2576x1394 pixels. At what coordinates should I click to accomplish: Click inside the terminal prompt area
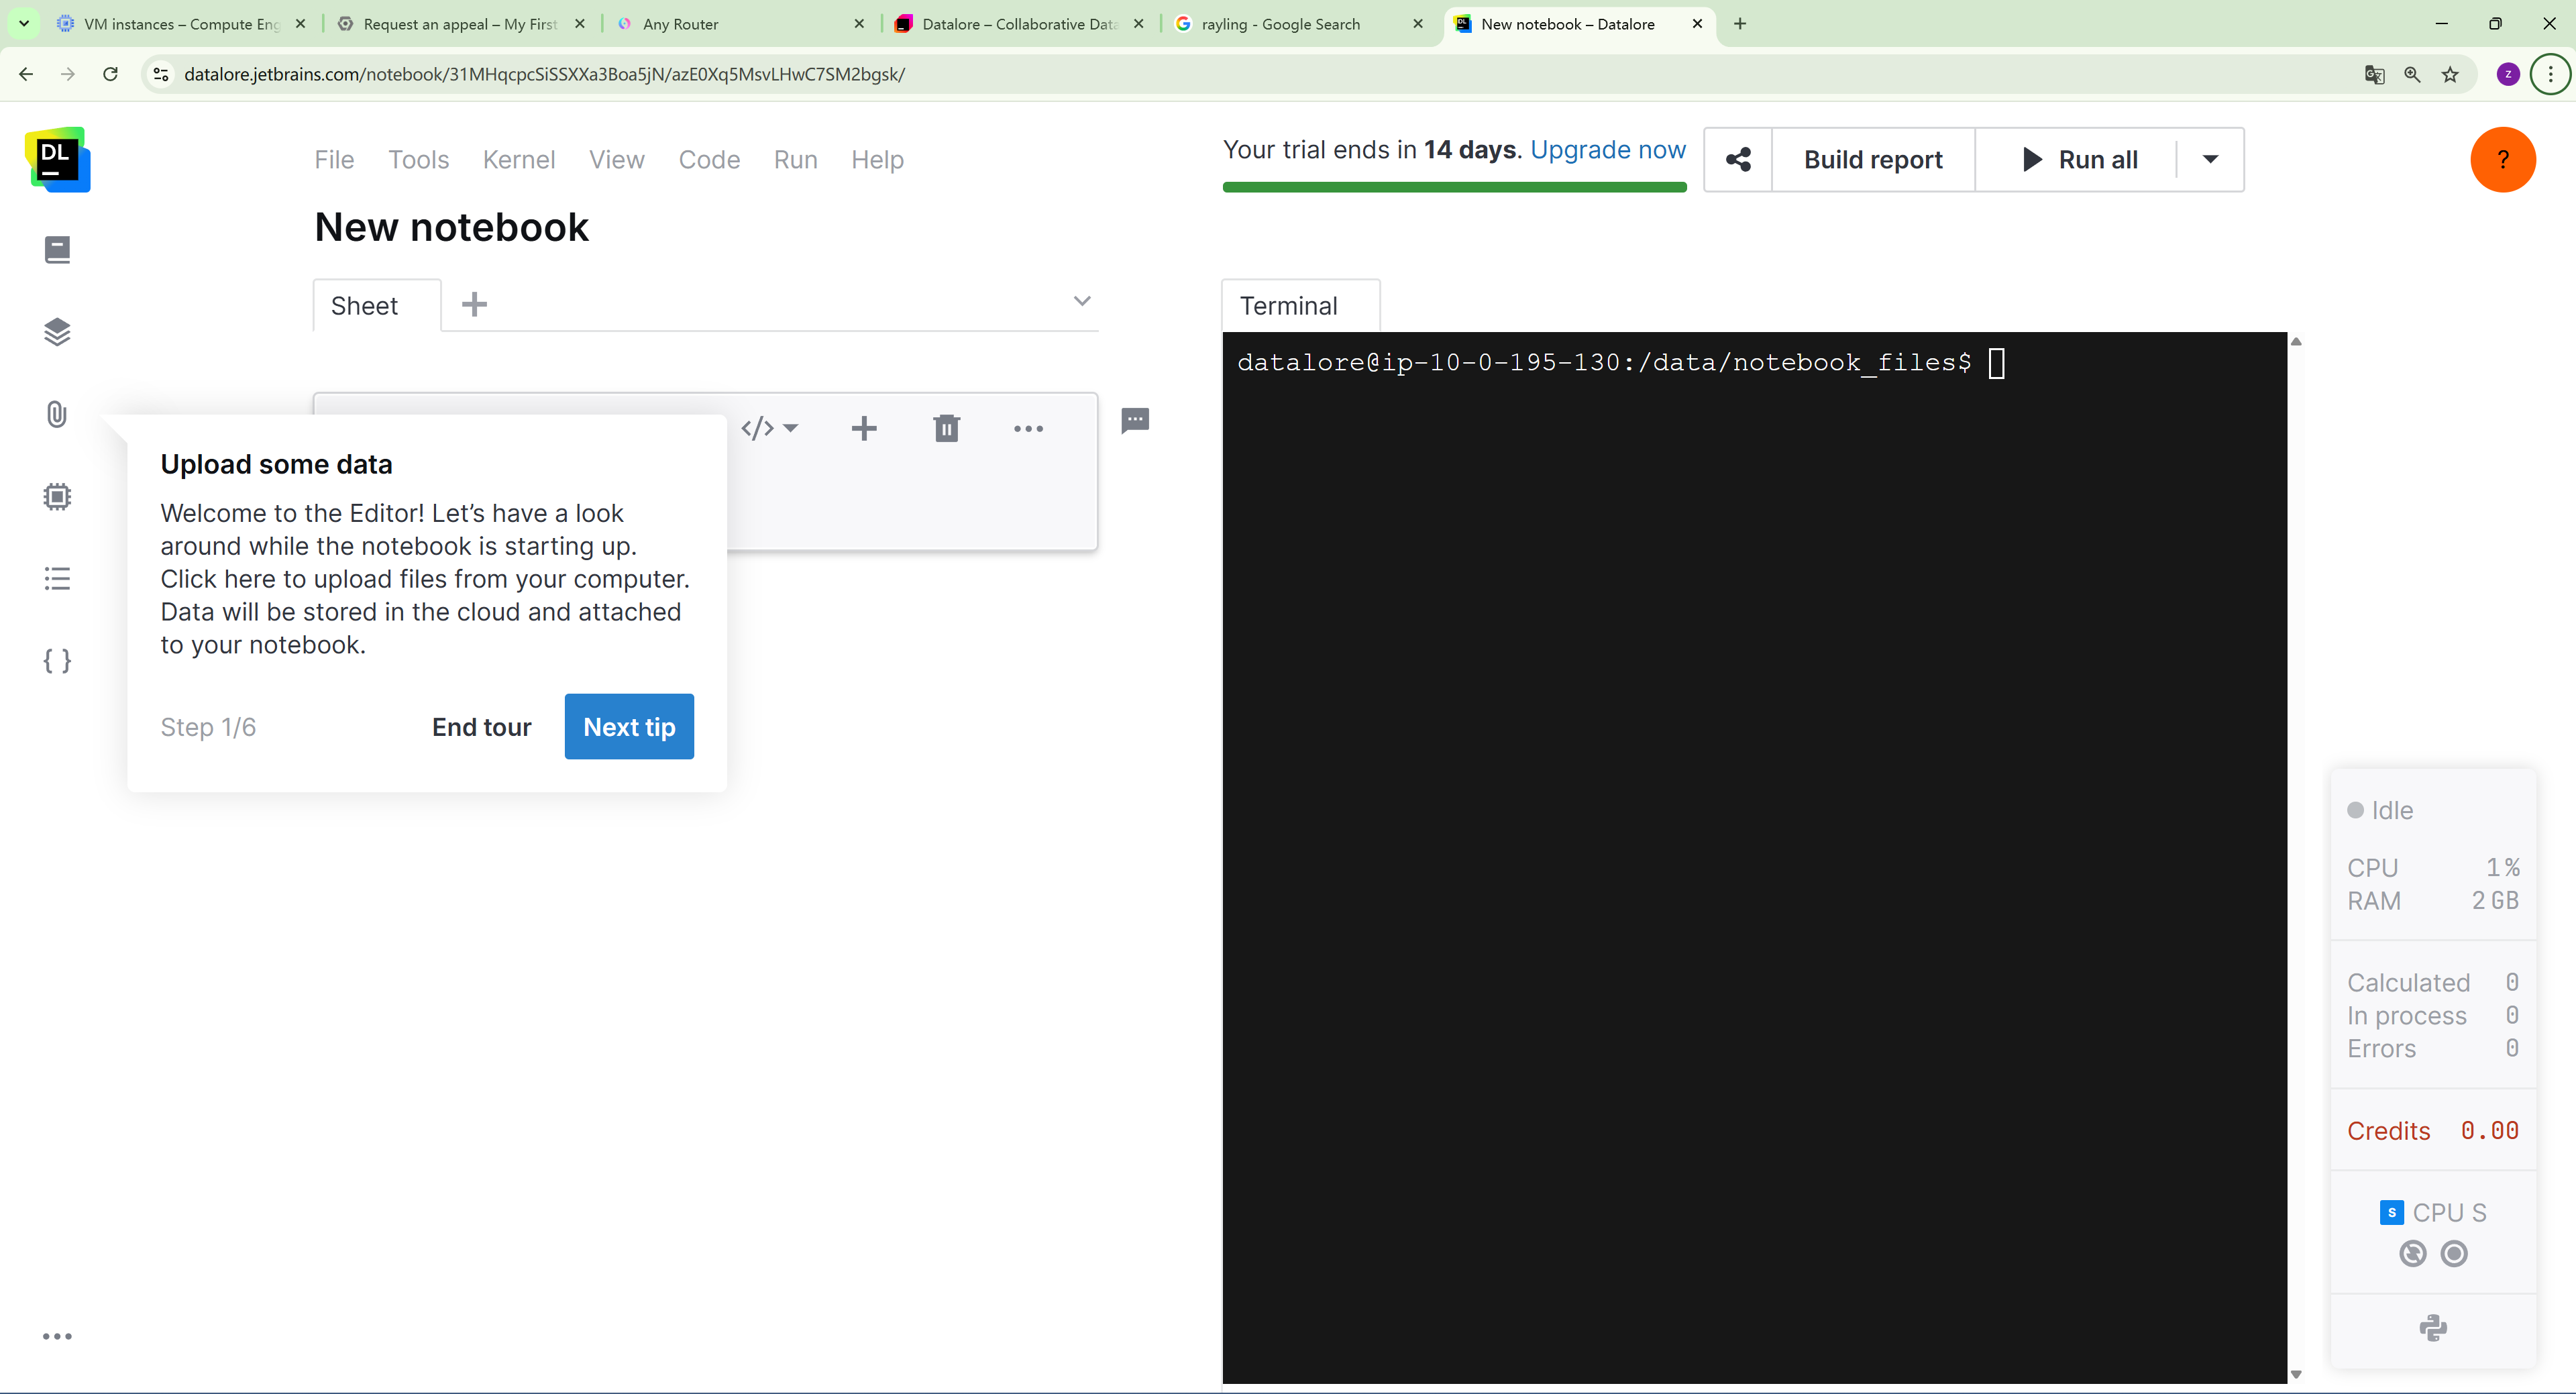click(1754, 857)
